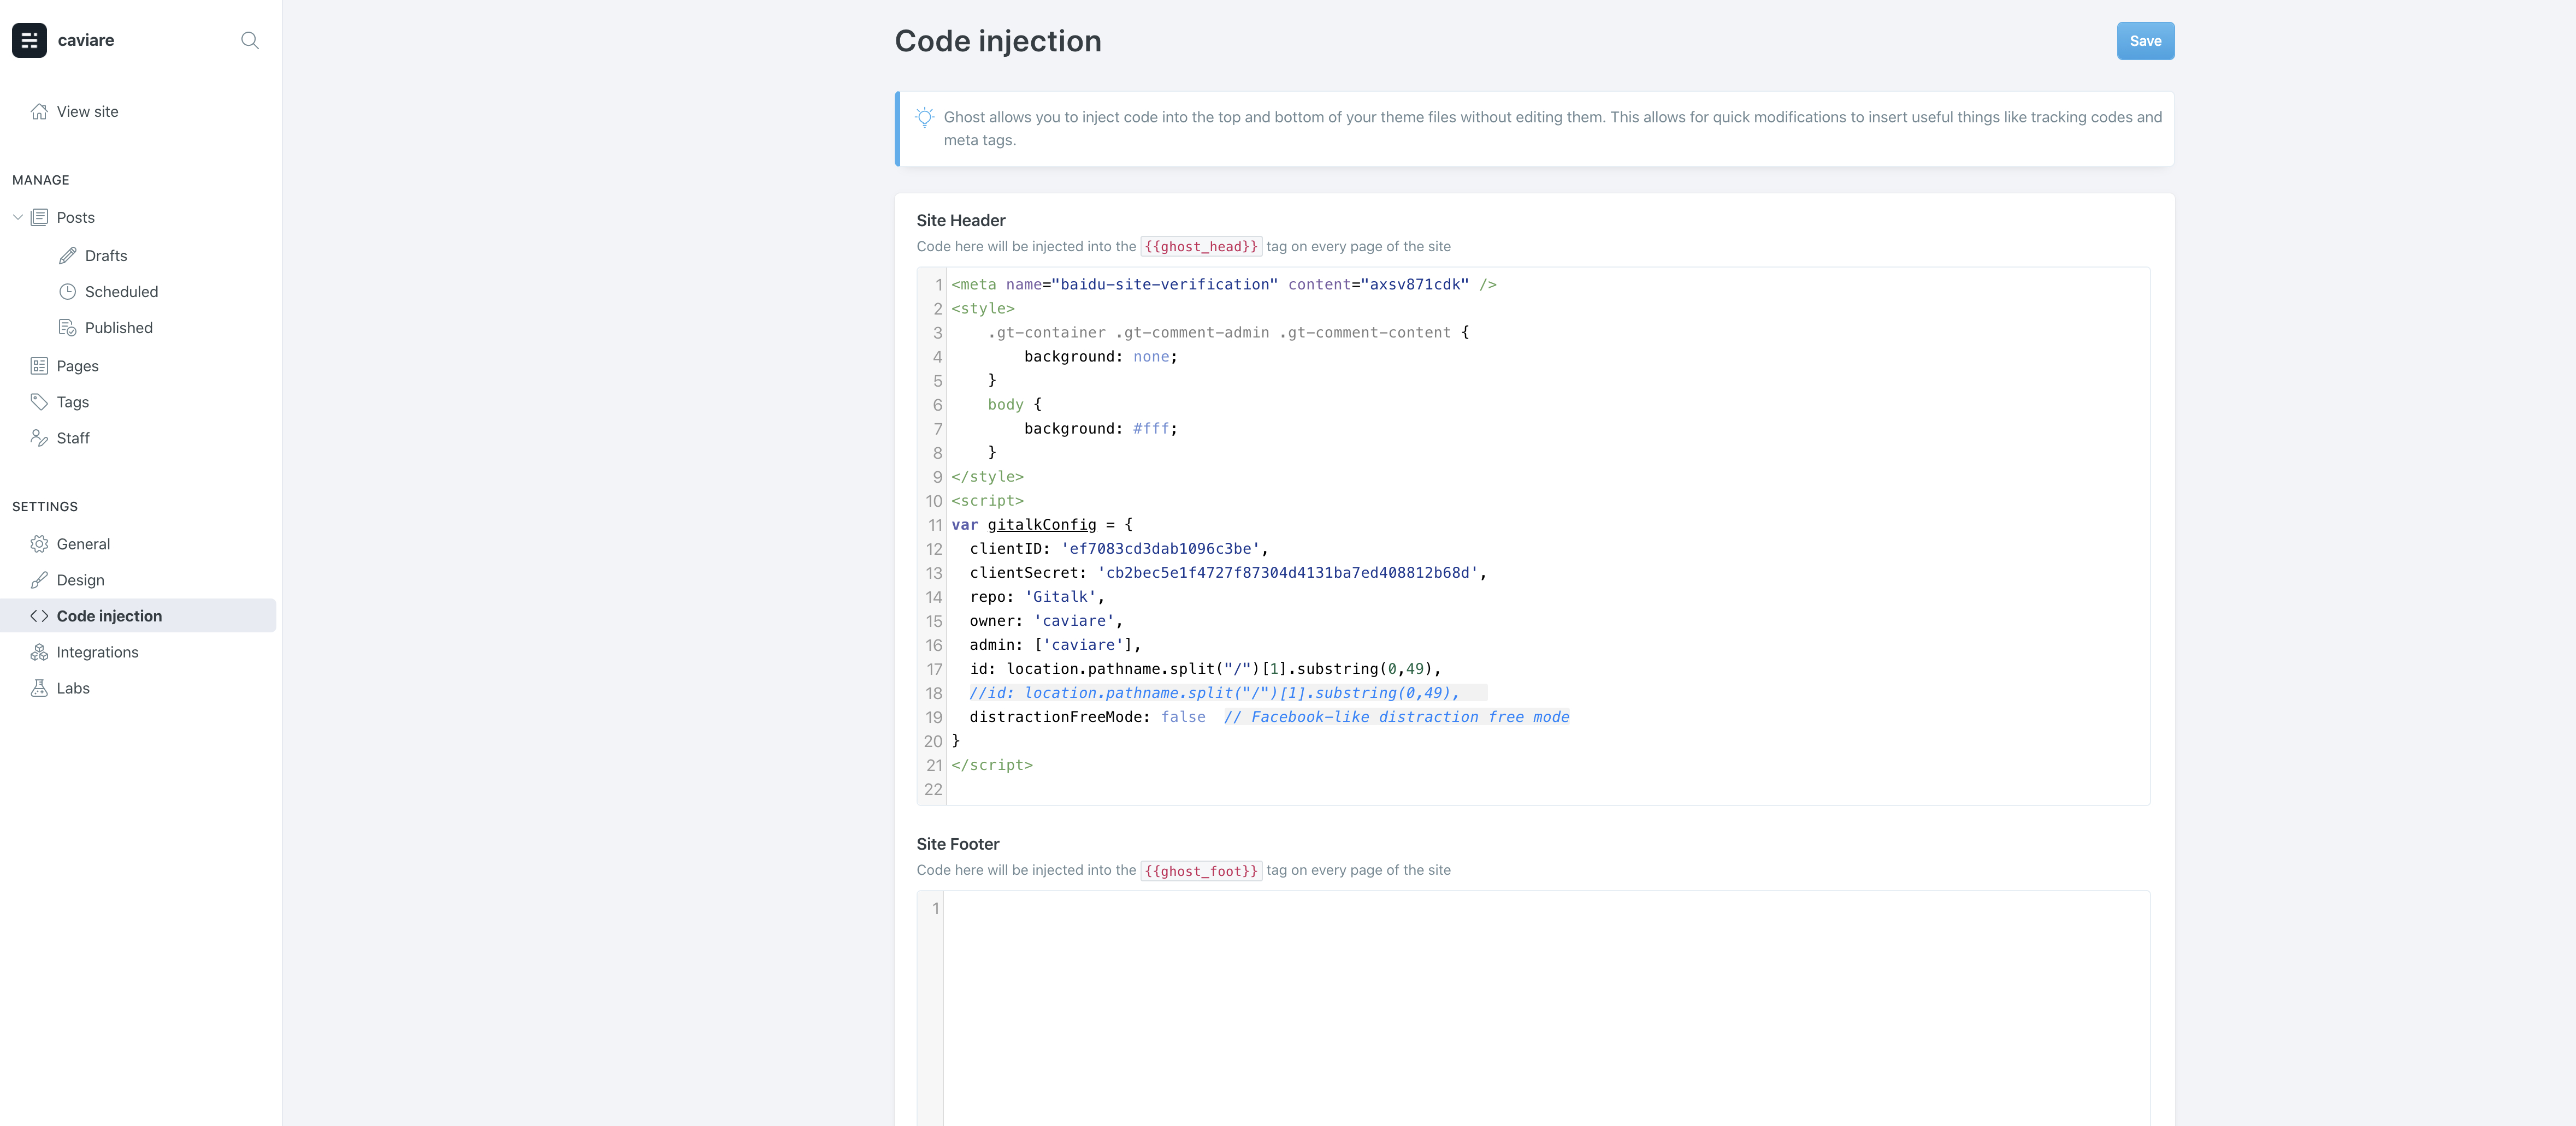Click the Tags label icon
Screen dimensions: 2576x1126
(x=39, y=402)
